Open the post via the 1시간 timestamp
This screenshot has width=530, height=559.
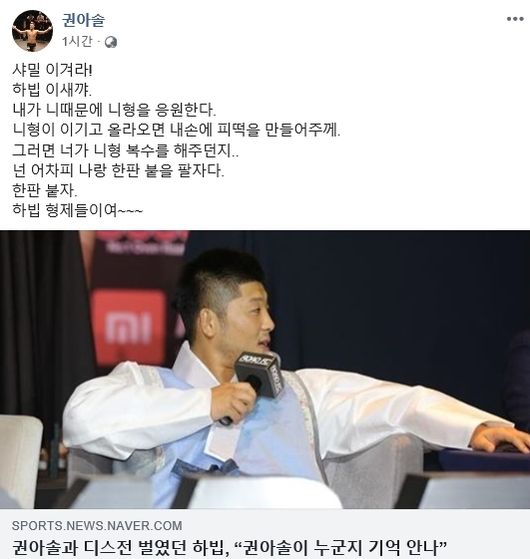pyautogui.click(x=77, y=42)
